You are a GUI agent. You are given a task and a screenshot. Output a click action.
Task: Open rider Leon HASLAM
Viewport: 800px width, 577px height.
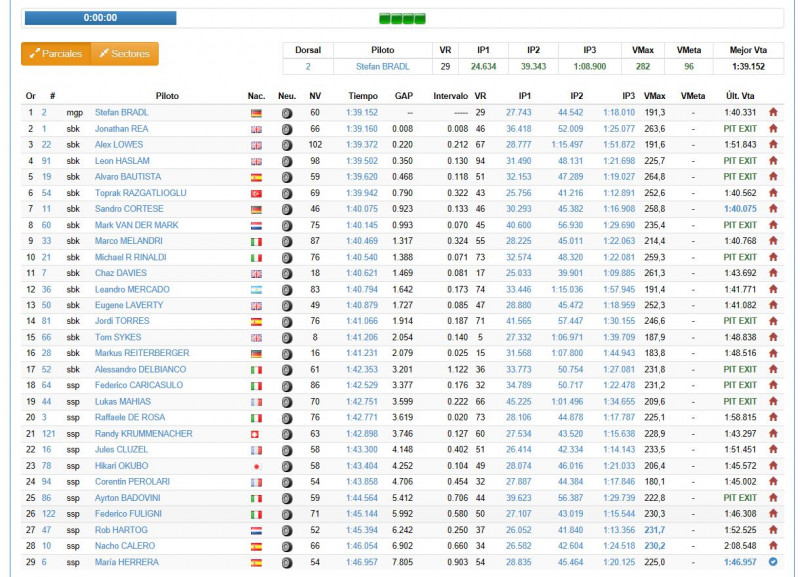pyautogui.click(x=122, y=161)
